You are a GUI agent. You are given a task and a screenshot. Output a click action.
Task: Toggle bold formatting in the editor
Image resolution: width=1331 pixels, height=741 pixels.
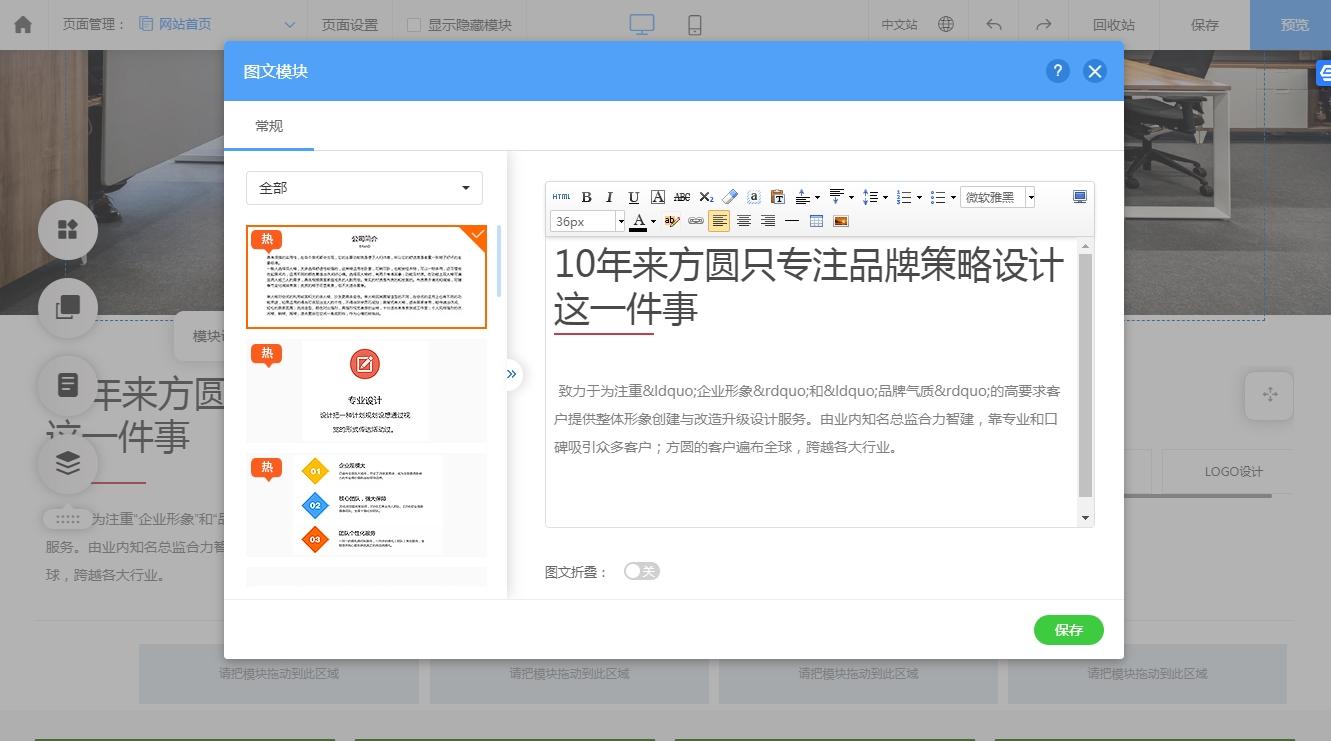(585, 197)
